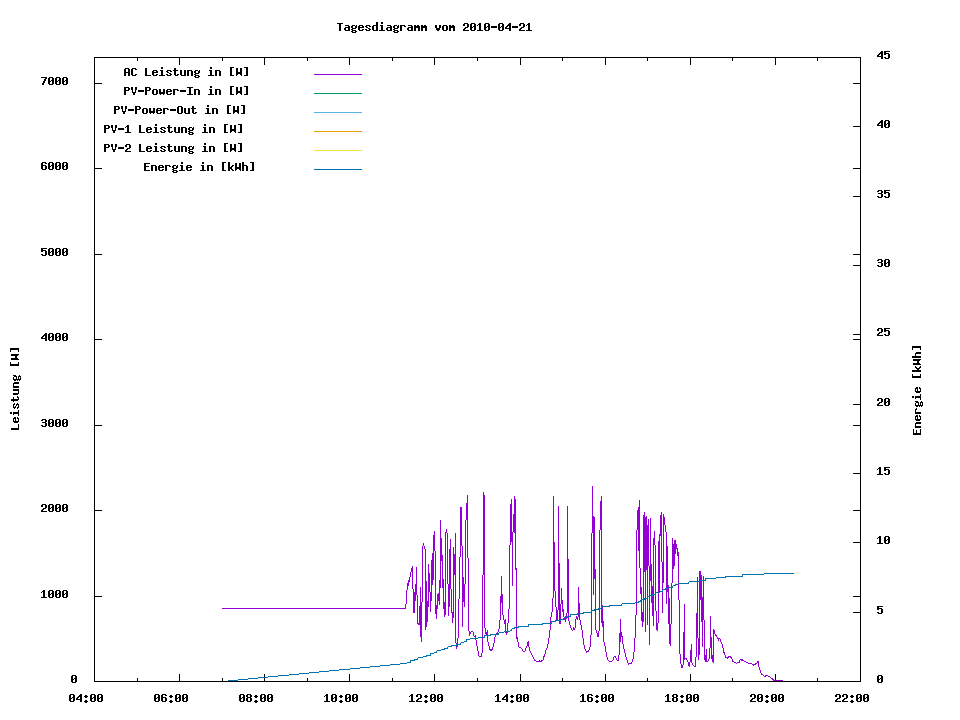Select the 16:00 time axis label
This screenshot has height=720, width=960.
click(596, 698)
